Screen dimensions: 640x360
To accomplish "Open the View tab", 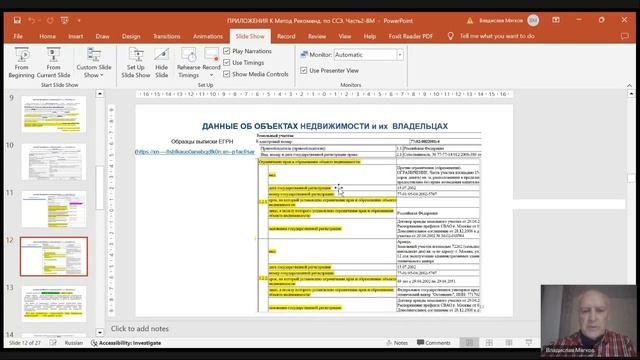I will 344,36.
